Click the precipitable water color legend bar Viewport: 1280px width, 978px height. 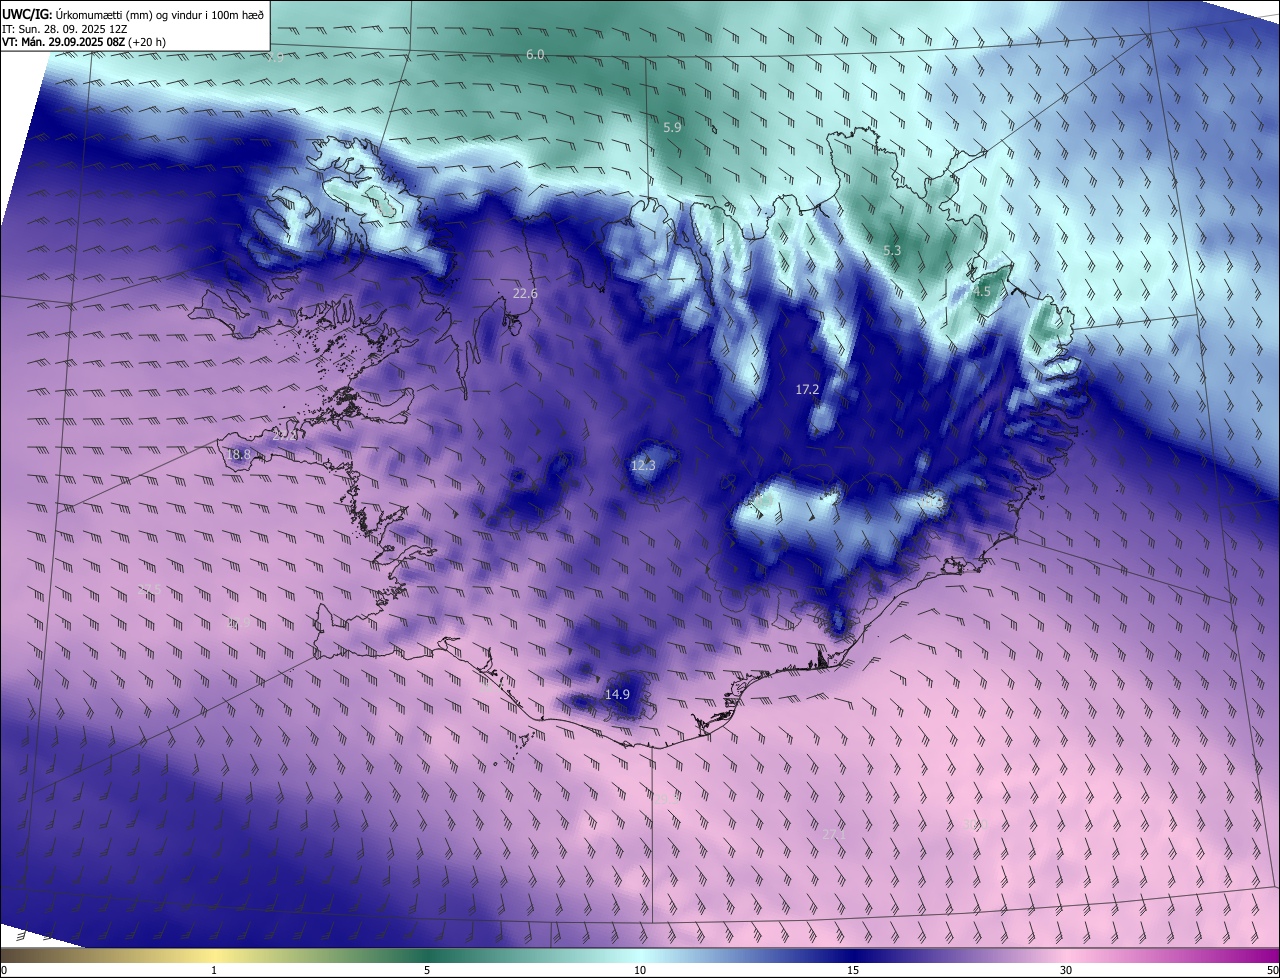tap(640, 955)
